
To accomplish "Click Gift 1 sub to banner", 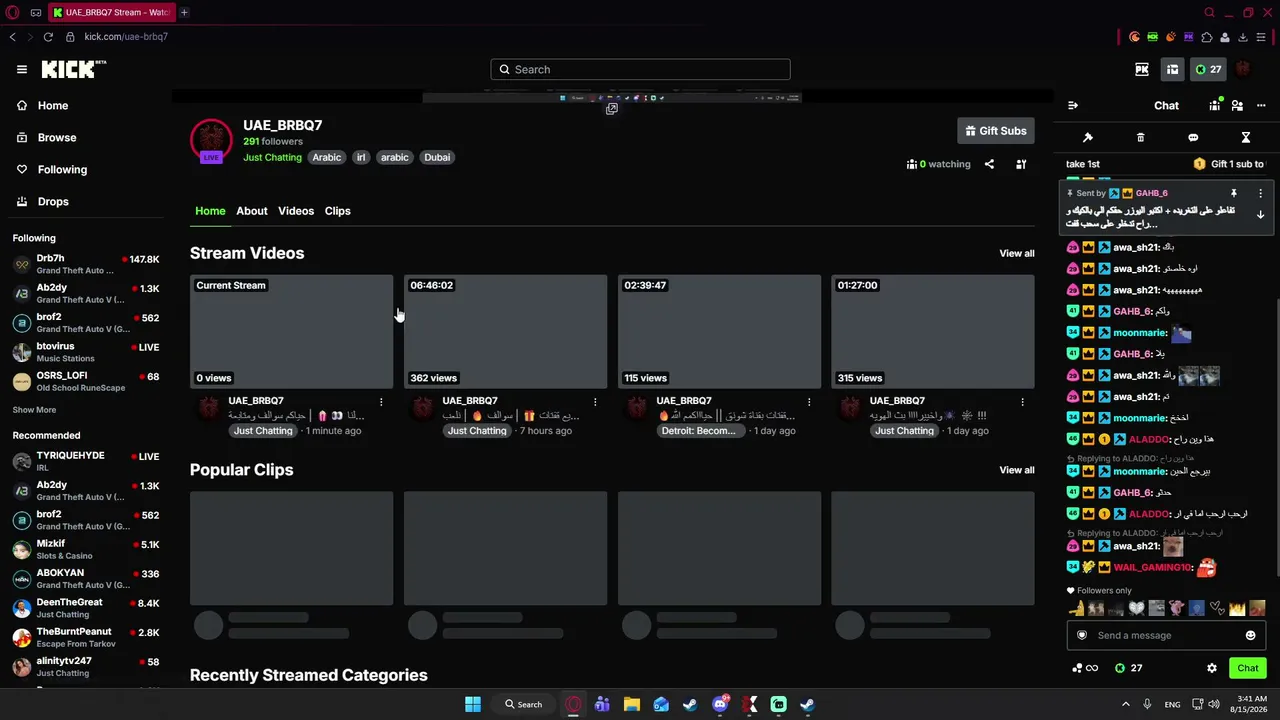I will (x=1229, y=164).
